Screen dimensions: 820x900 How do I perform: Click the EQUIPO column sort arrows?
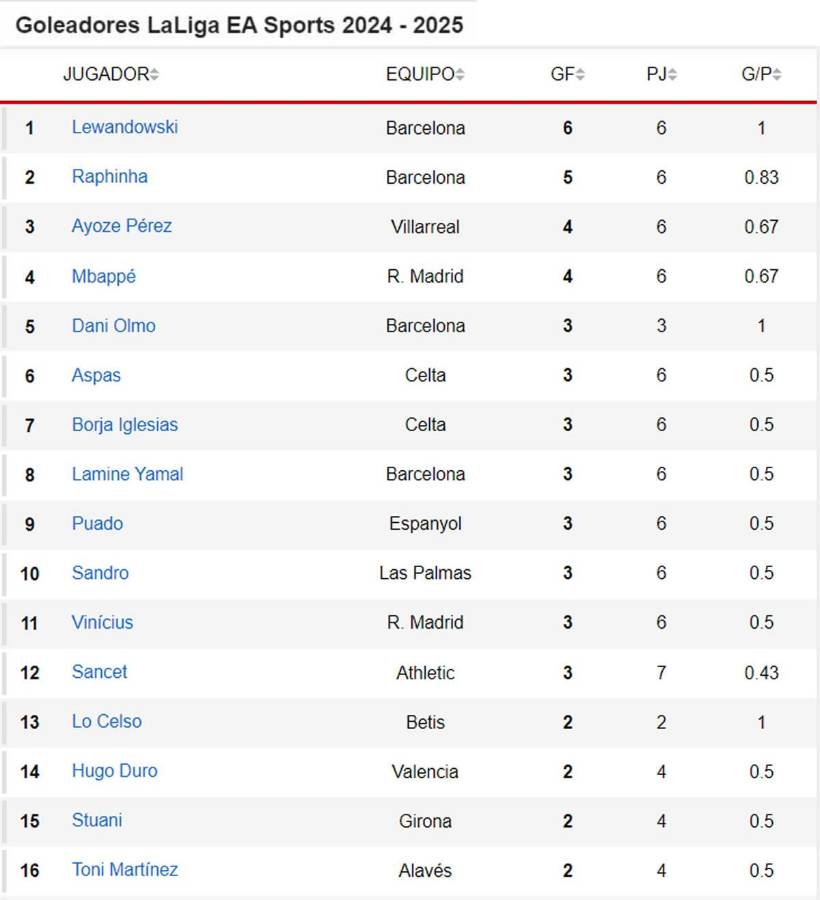click(x=458, y=73)
